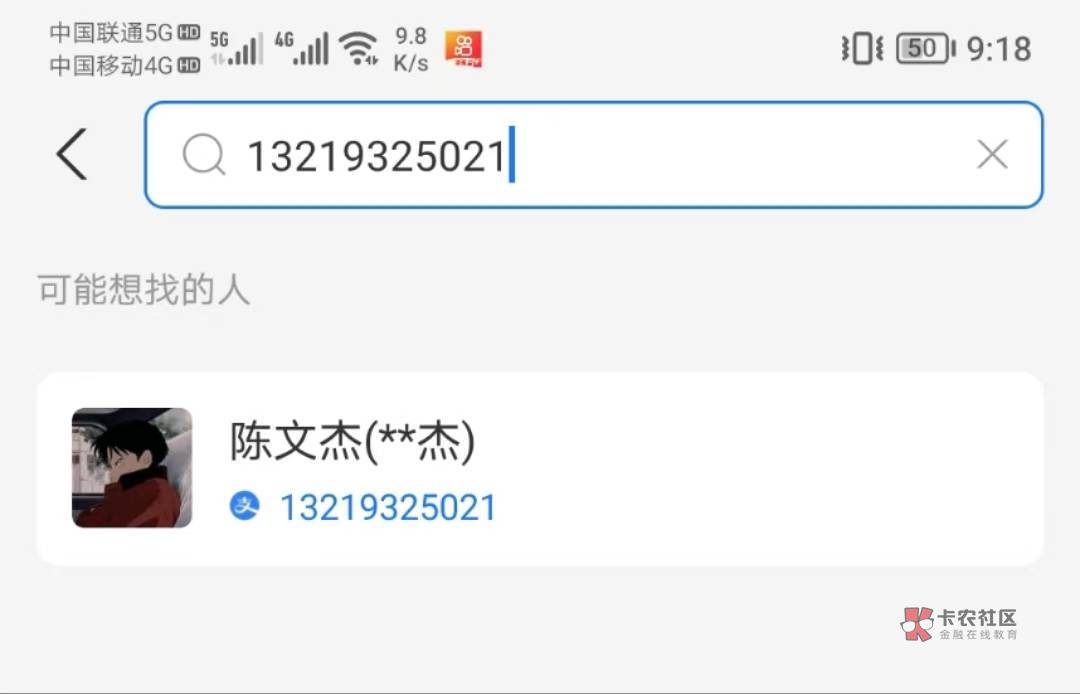Open the contact result card
1080x694 pixels.
540,469
